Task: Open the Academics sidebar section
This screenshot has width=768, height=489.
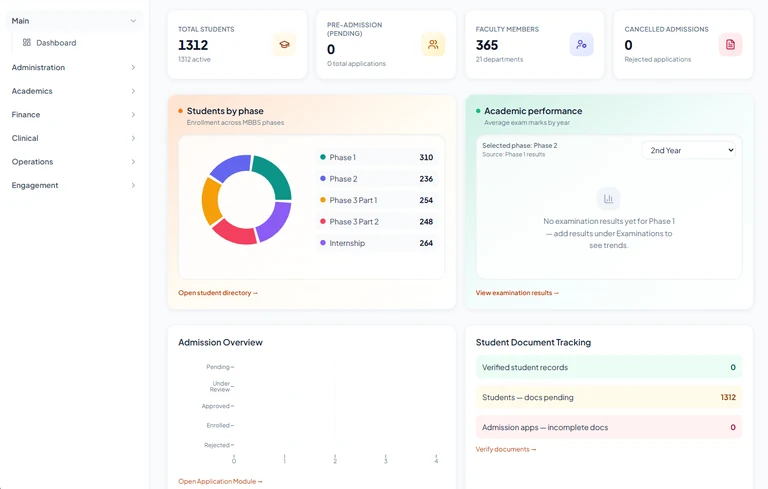Action: pos(74,91)
